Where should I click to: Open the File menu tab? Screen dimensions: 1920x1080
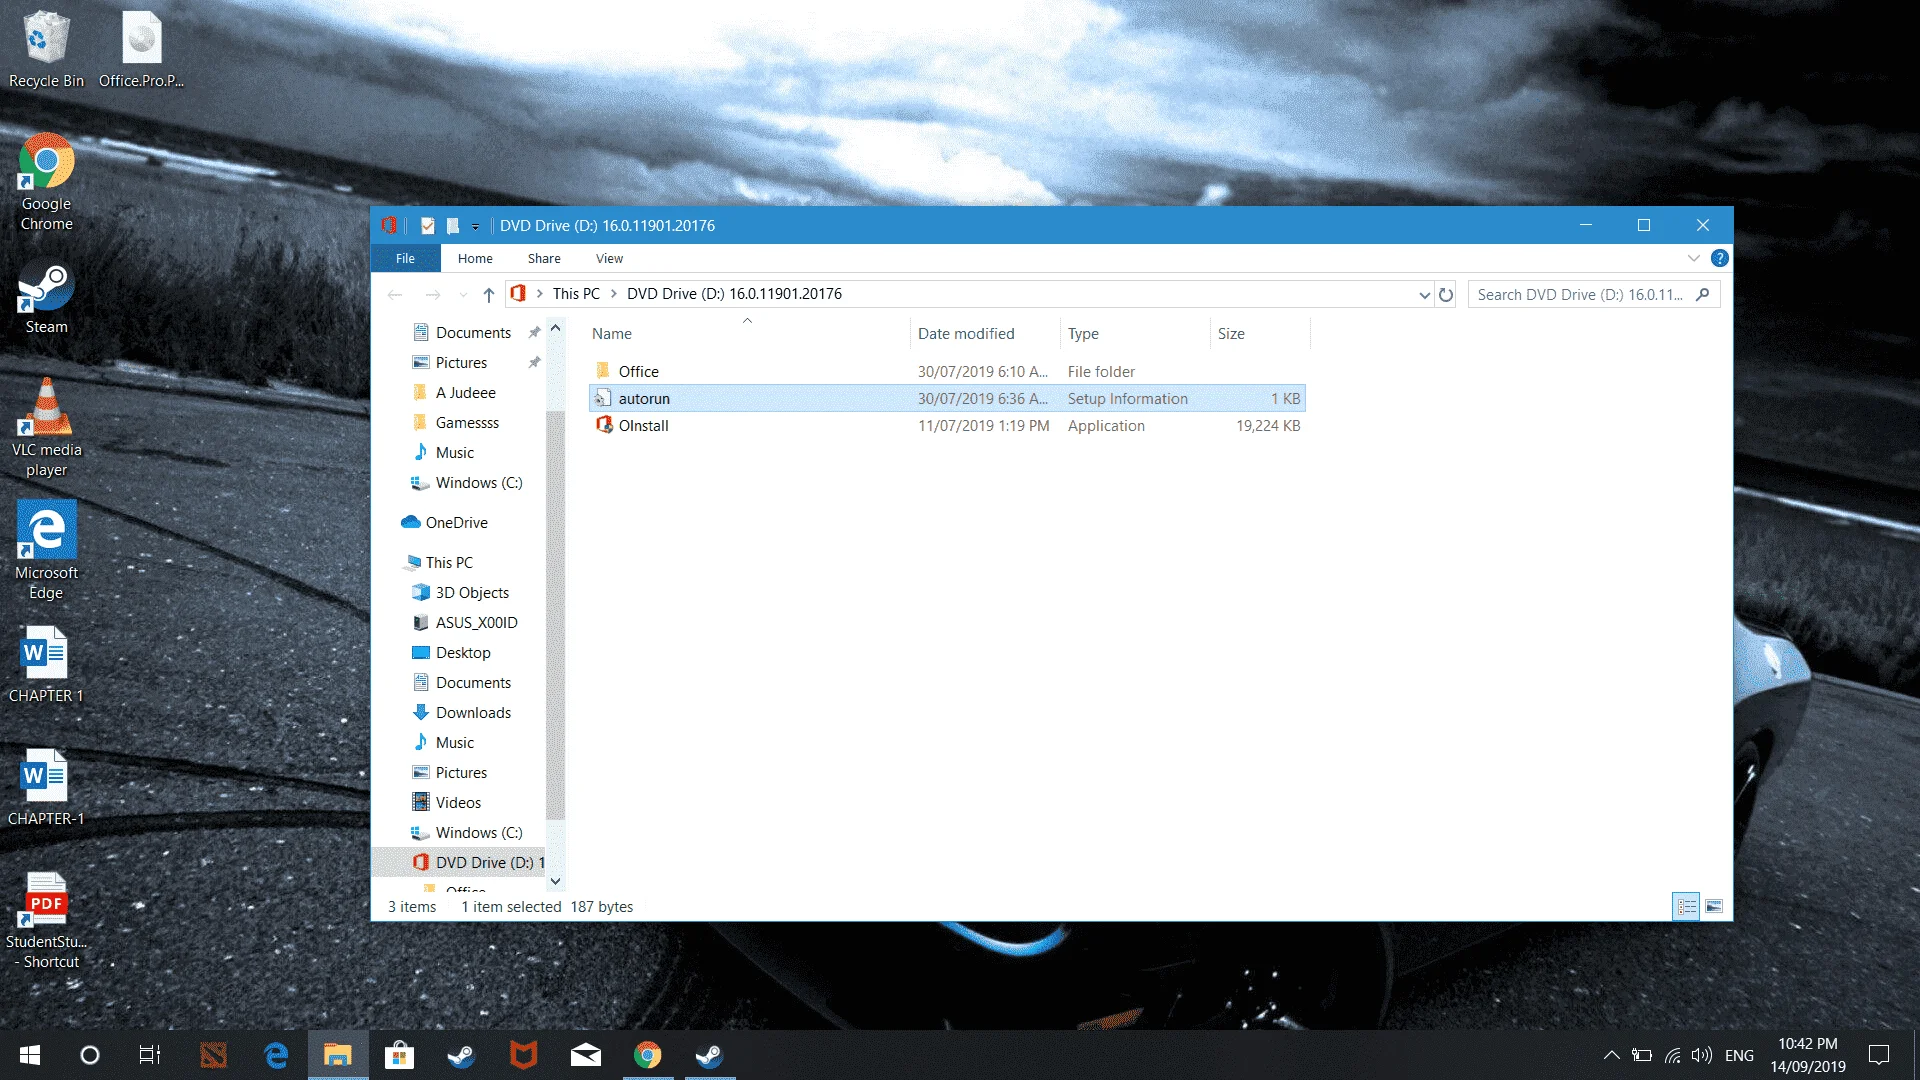coord(405,258)
